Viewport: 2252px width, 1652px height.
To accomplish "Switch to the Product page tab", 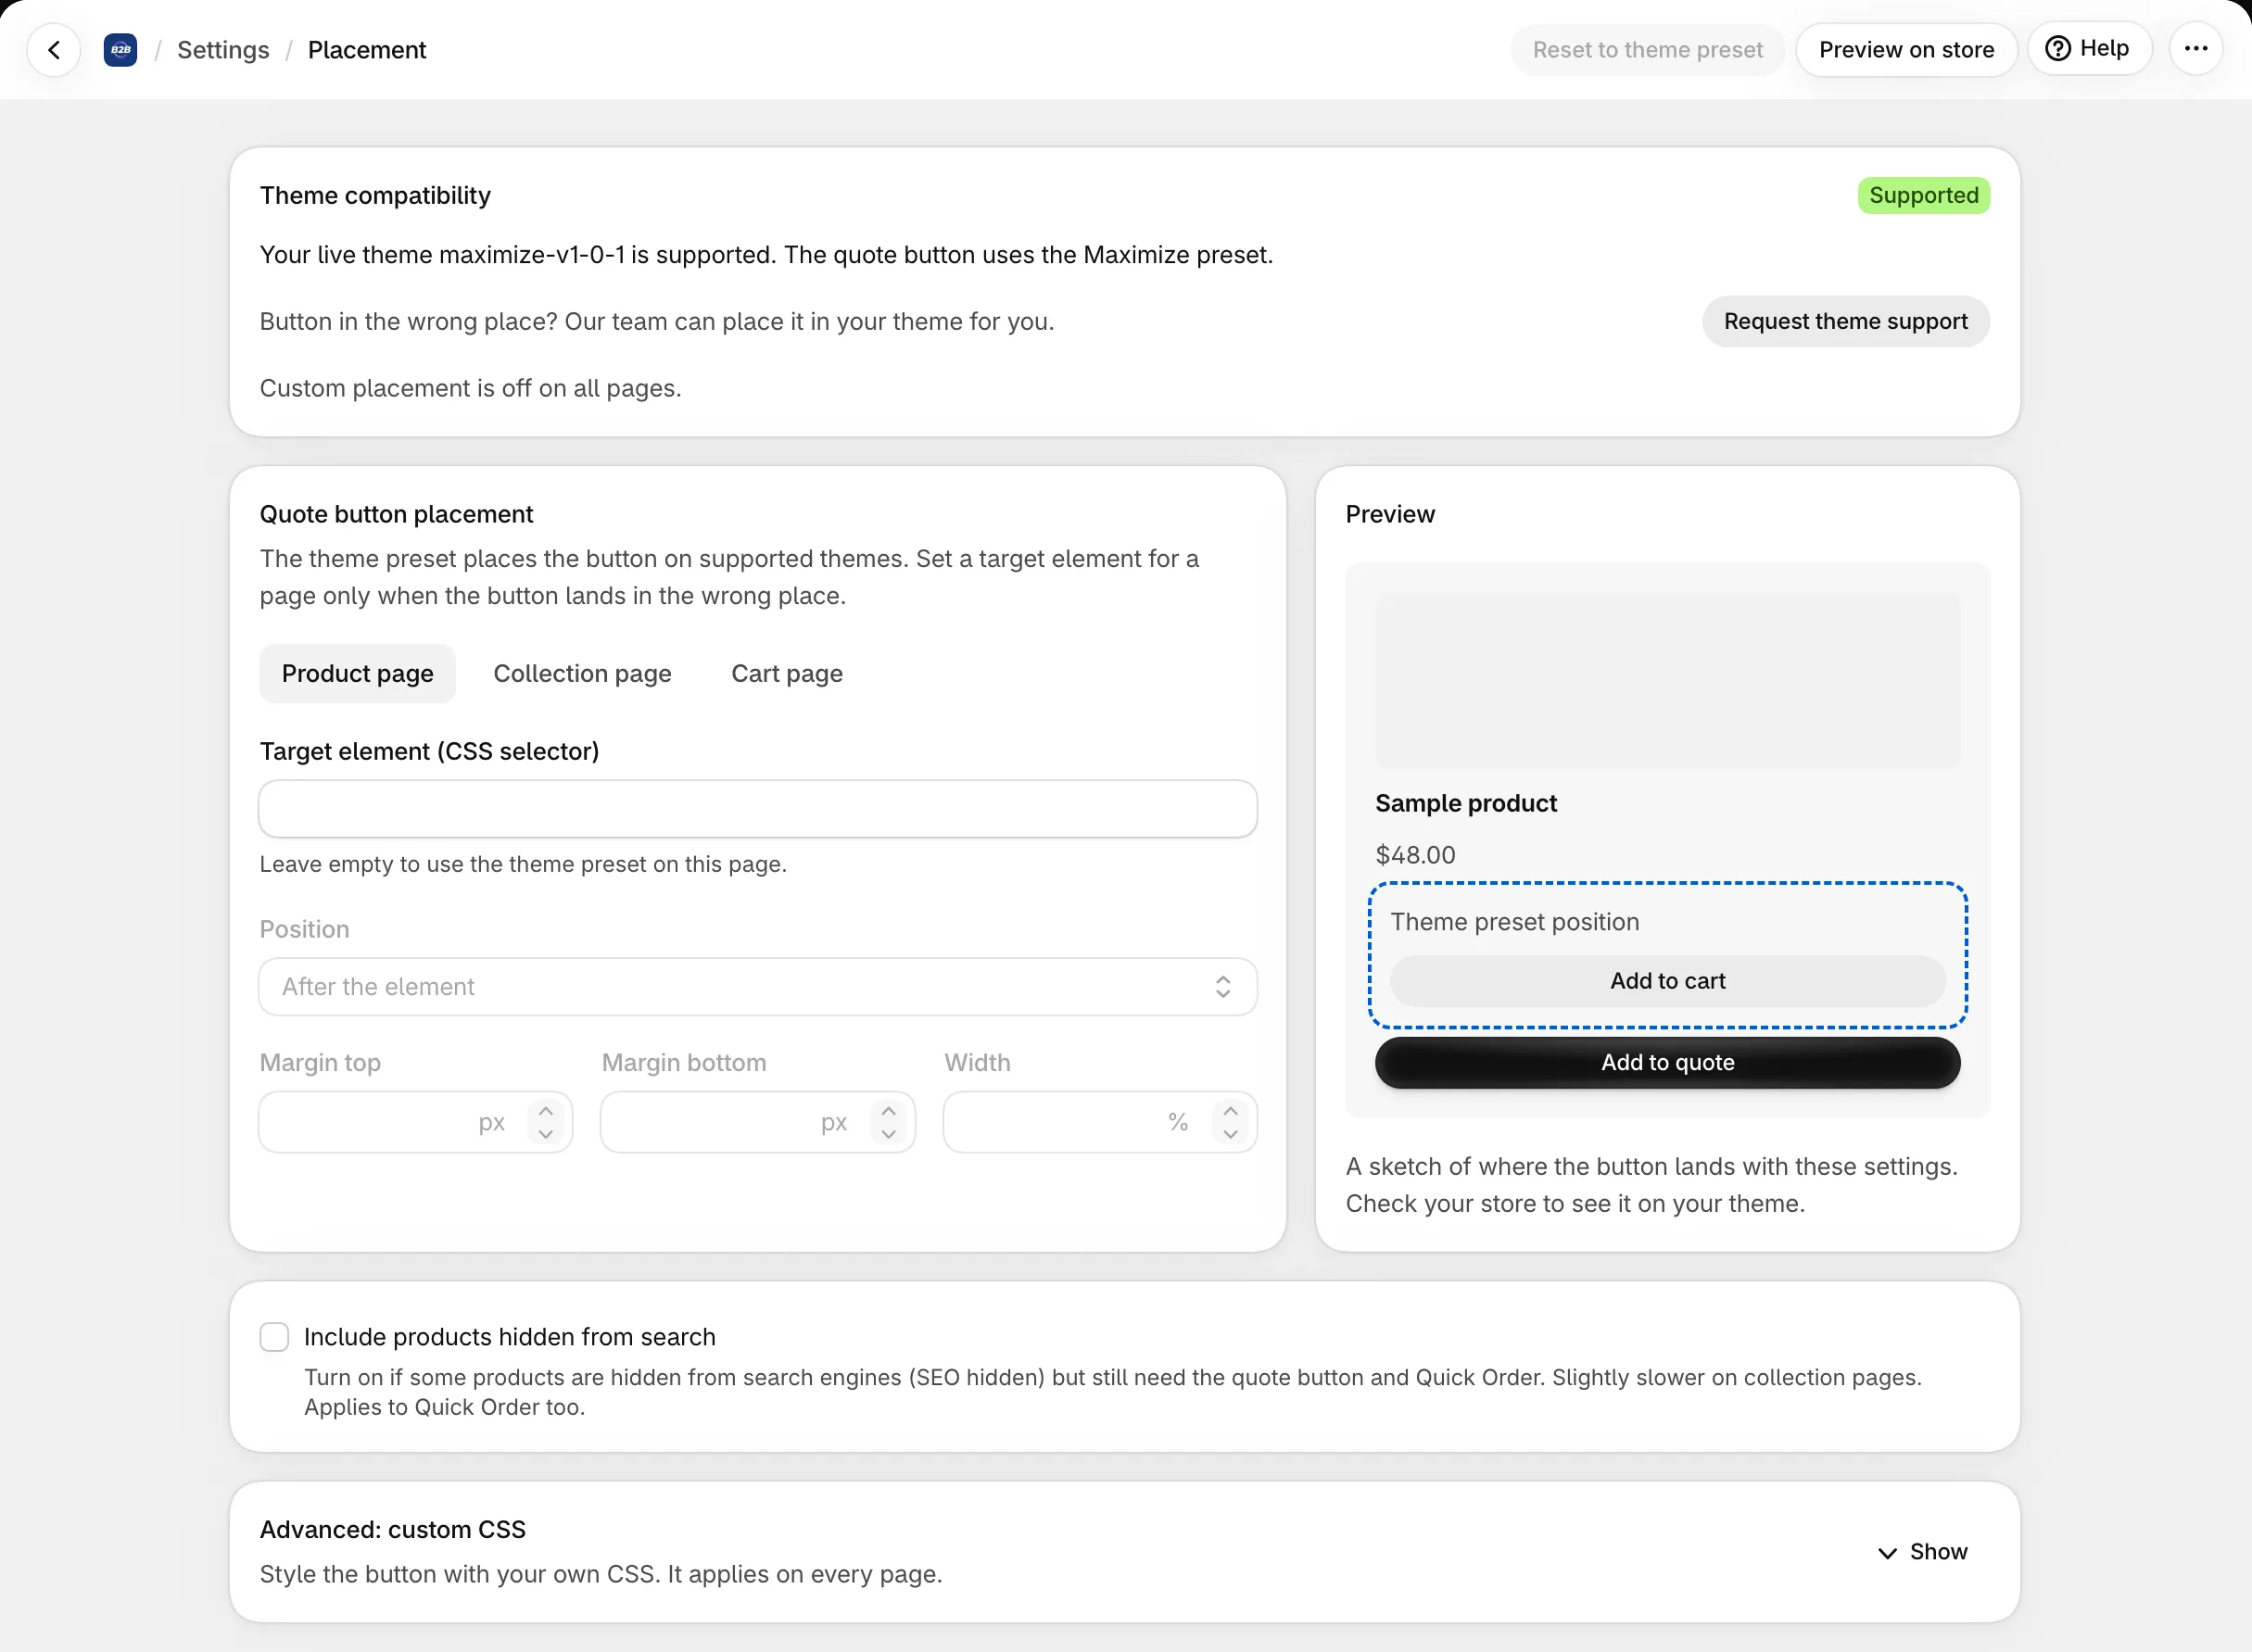I will (357, 673).
